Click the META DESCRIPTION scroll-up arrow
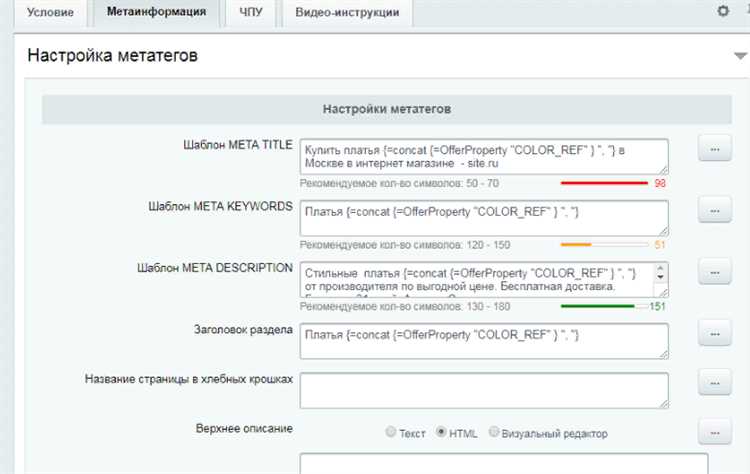Screen dimensions: 750x474 pyautogui.click(x=660, y=269)
